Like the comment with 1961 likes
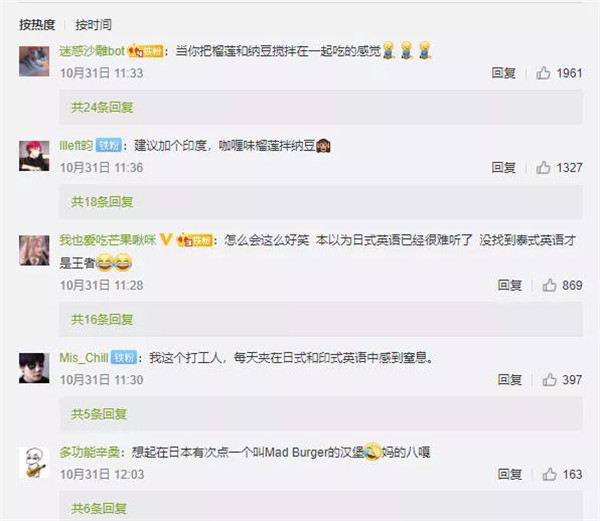Screen dimensions: 600x521 [x=543, y=73]
